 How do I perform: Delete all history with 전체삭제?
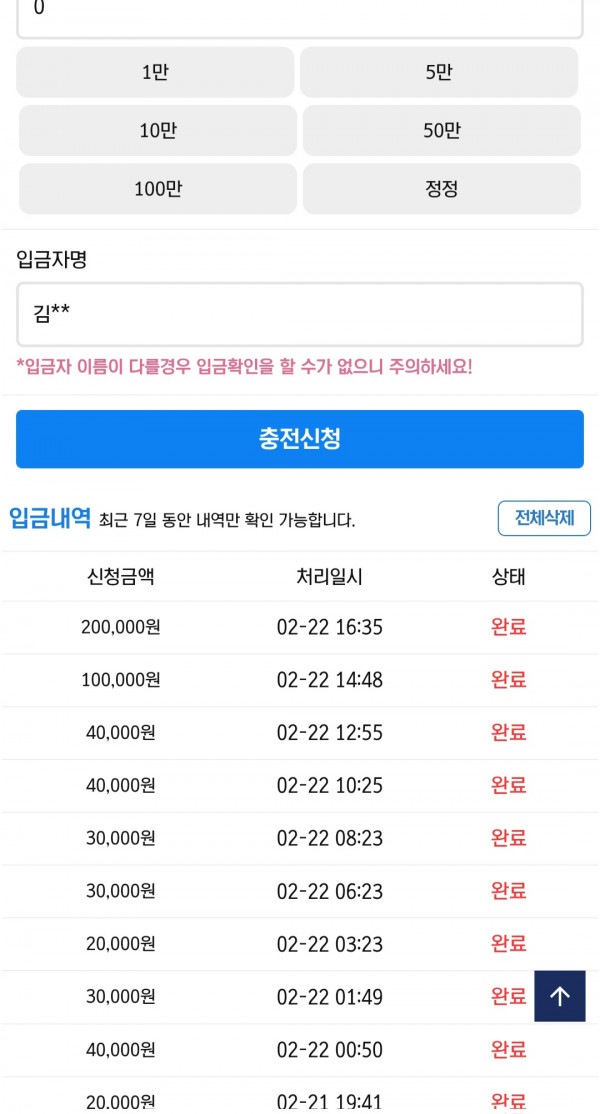point(544,518)
